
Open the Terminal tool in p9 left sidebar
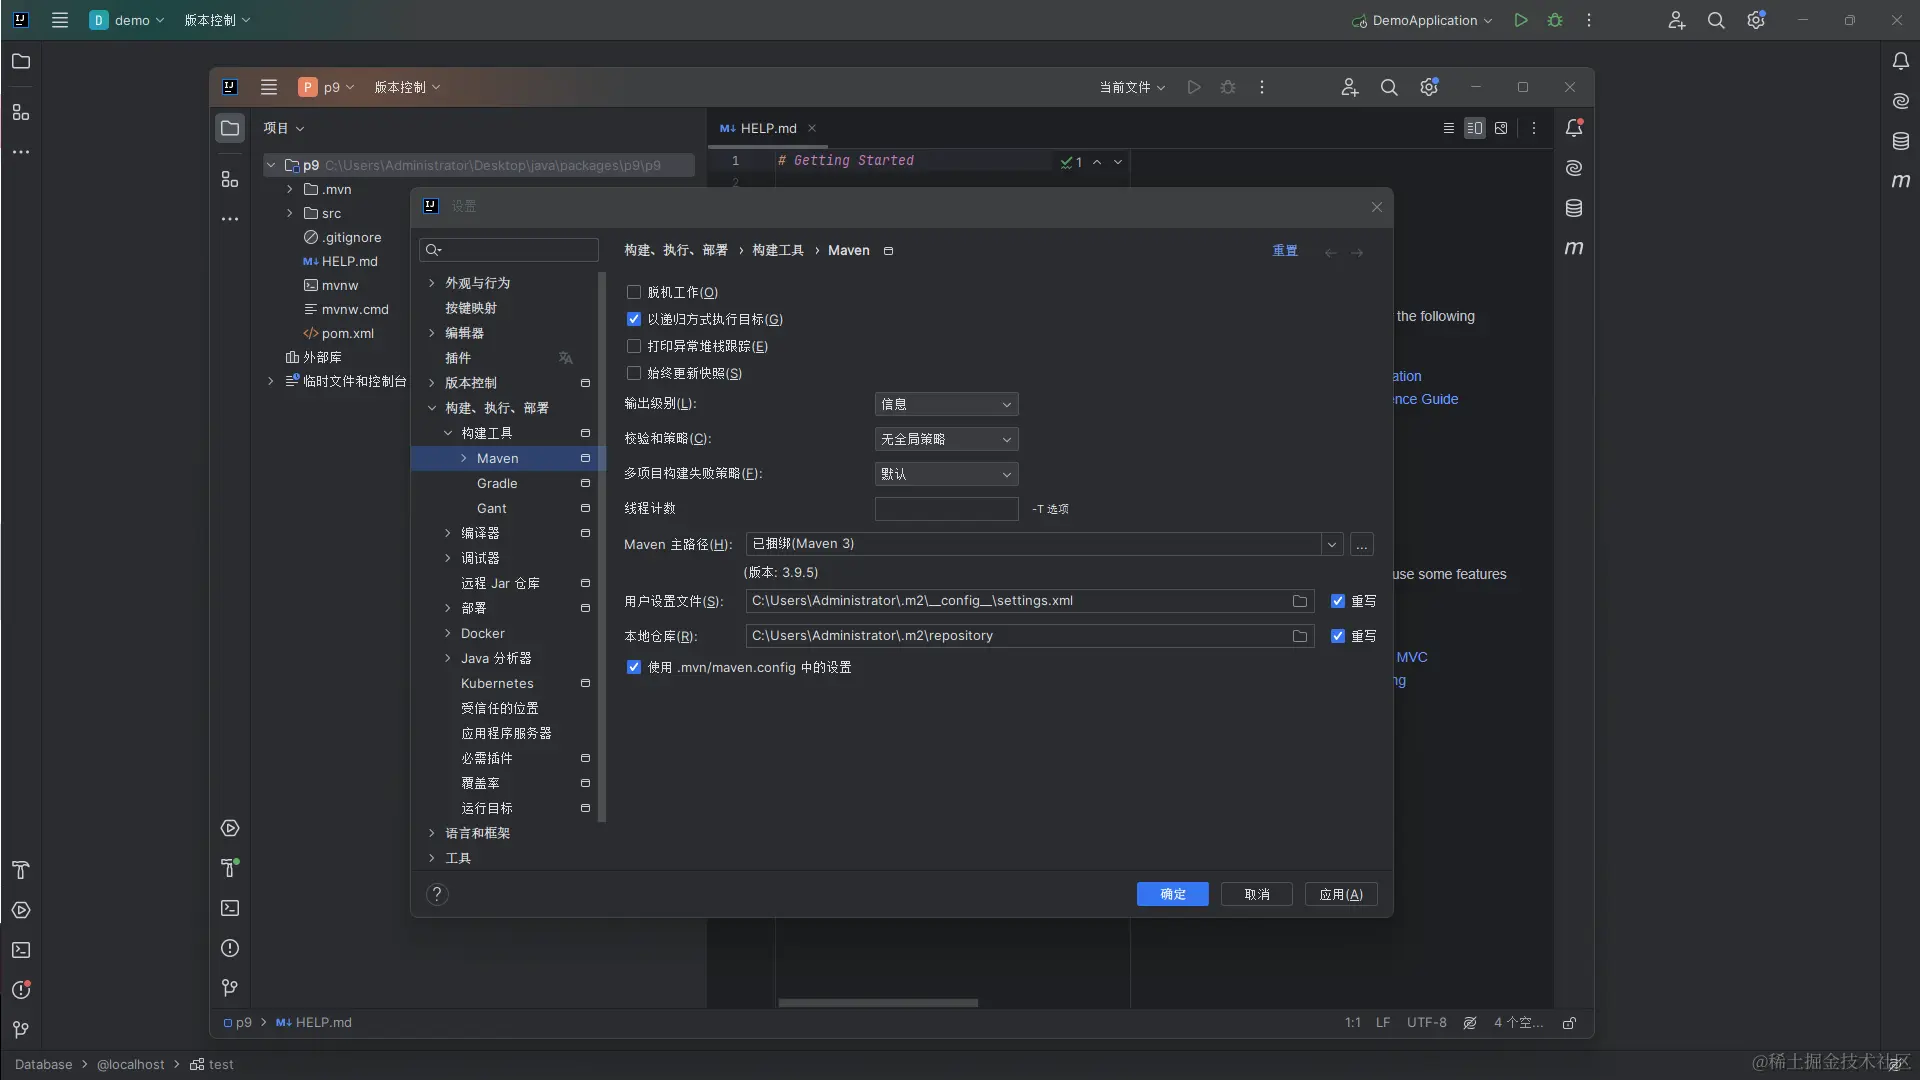tap(230, 908)
